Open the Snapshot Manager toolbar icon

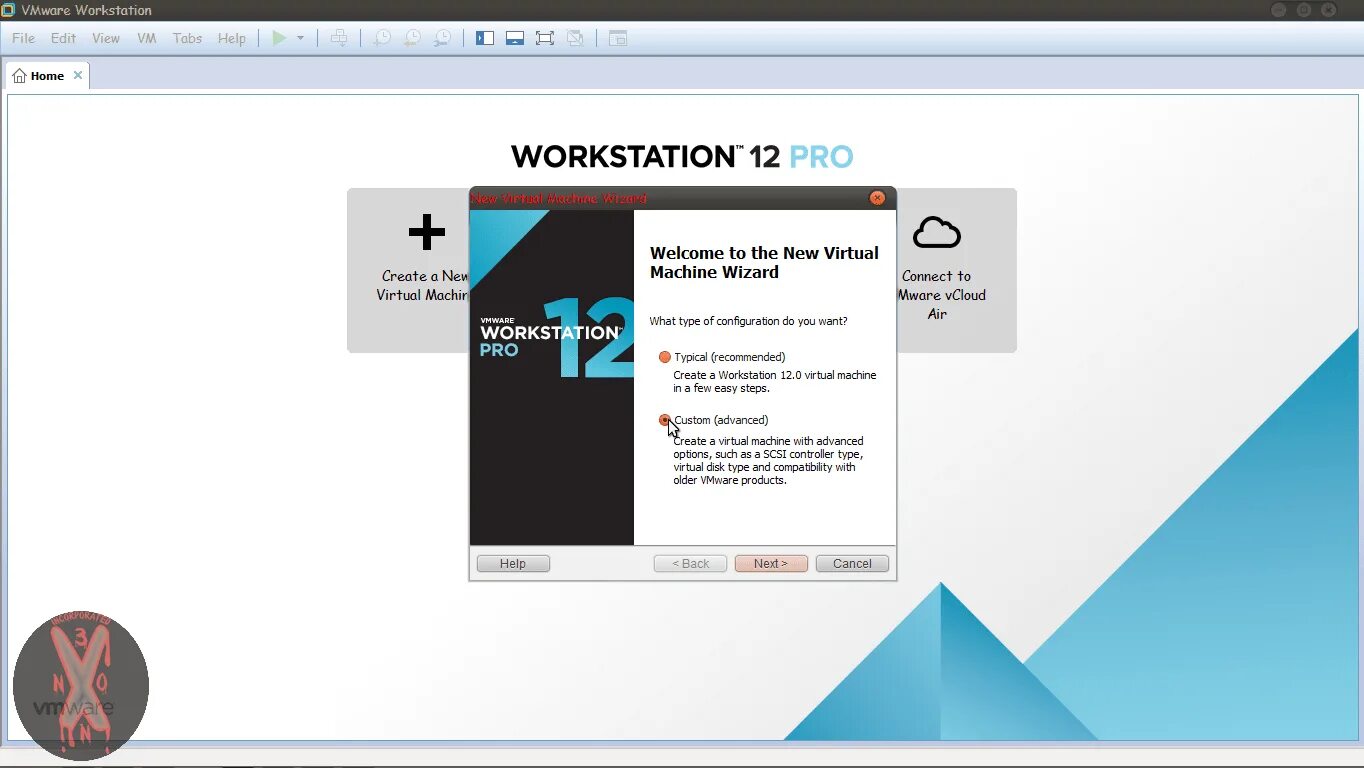pos(442,38)
